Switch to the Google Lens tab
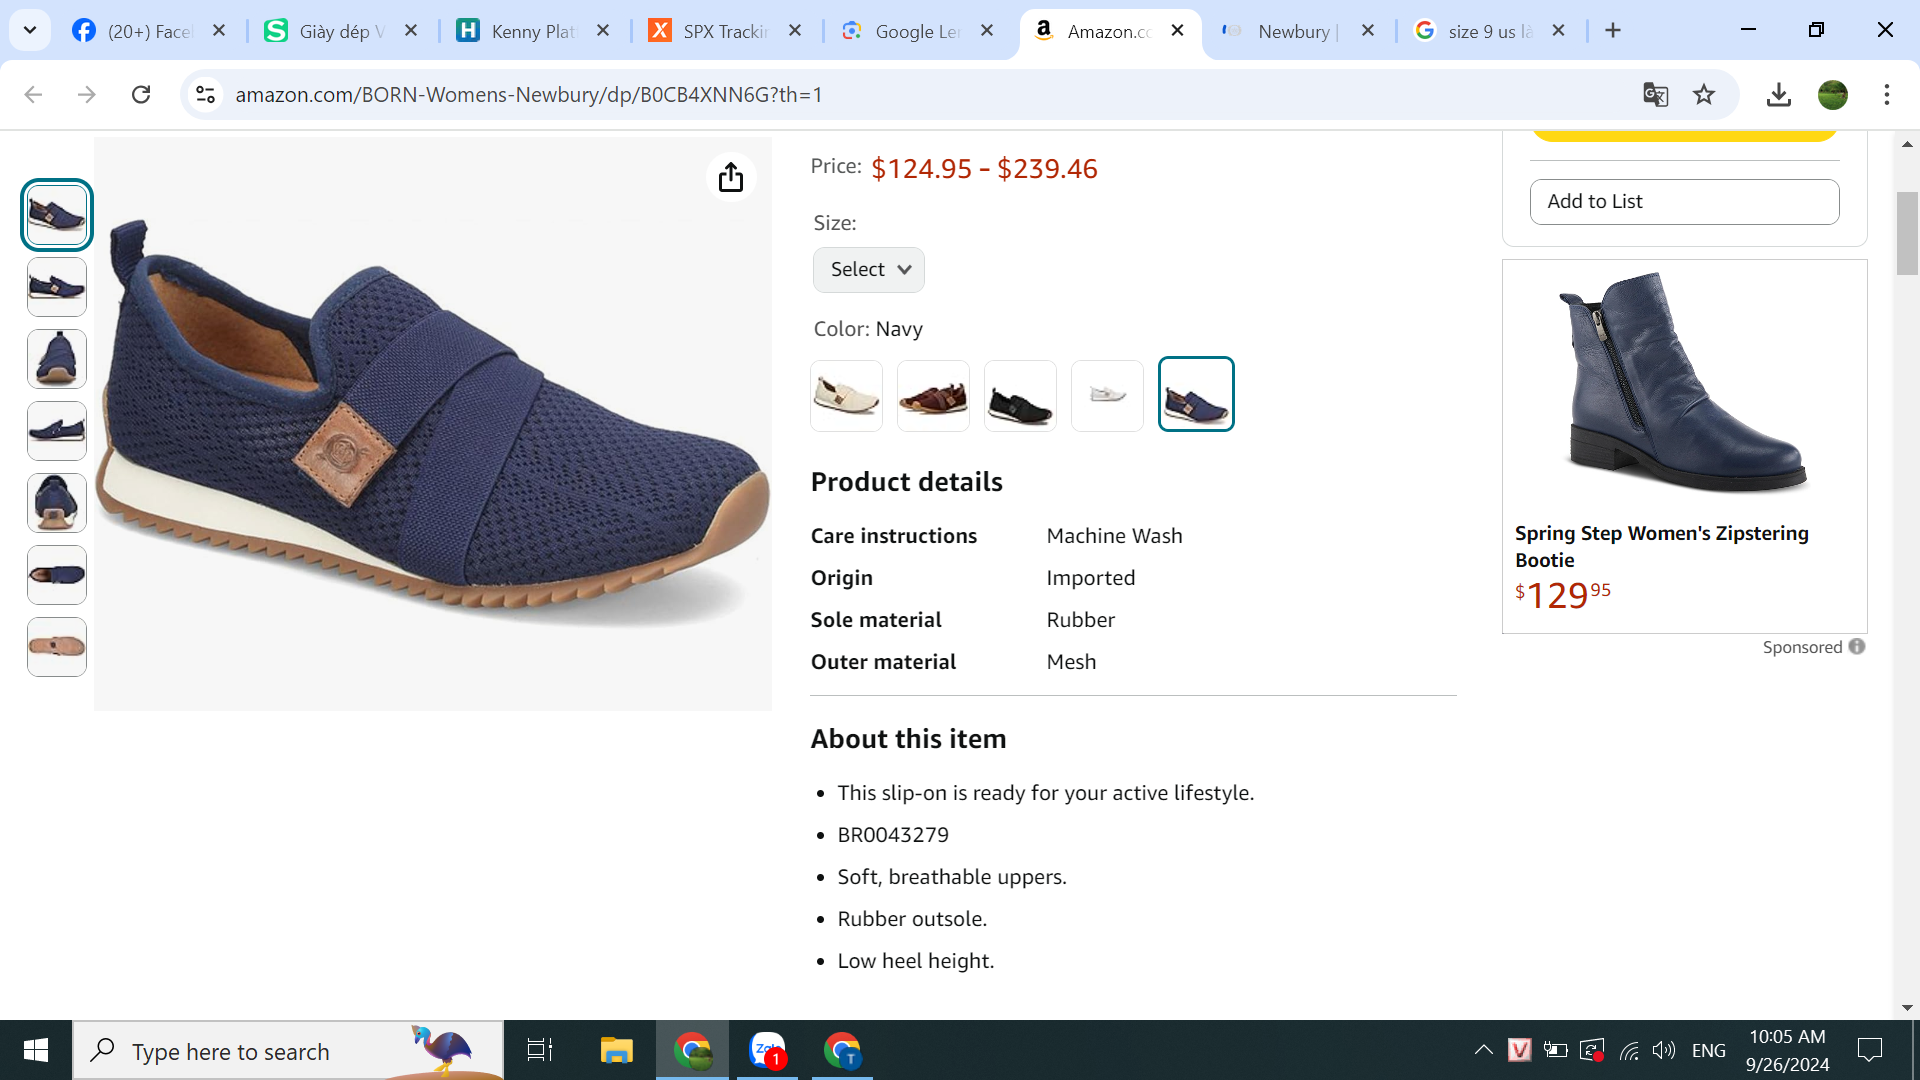The width and height of the screenshot is (1920, 1080). coord(916,31)
